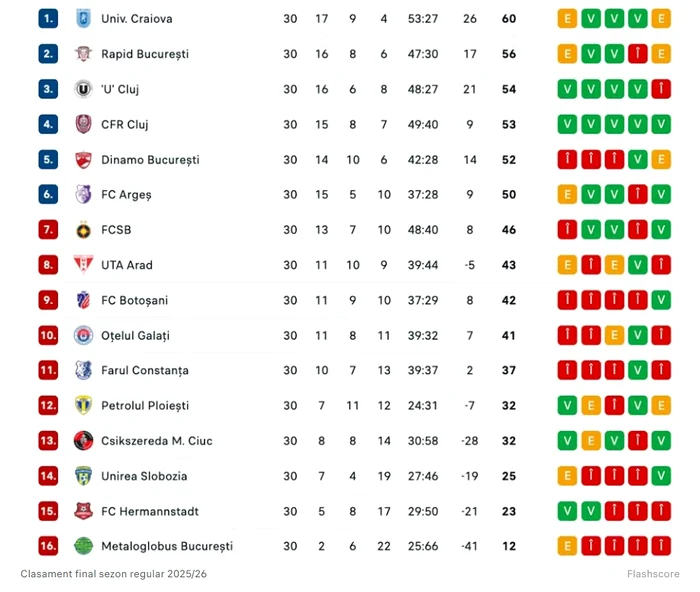
Task: Open Oțelul Galați team details
Action: point(136,335)
